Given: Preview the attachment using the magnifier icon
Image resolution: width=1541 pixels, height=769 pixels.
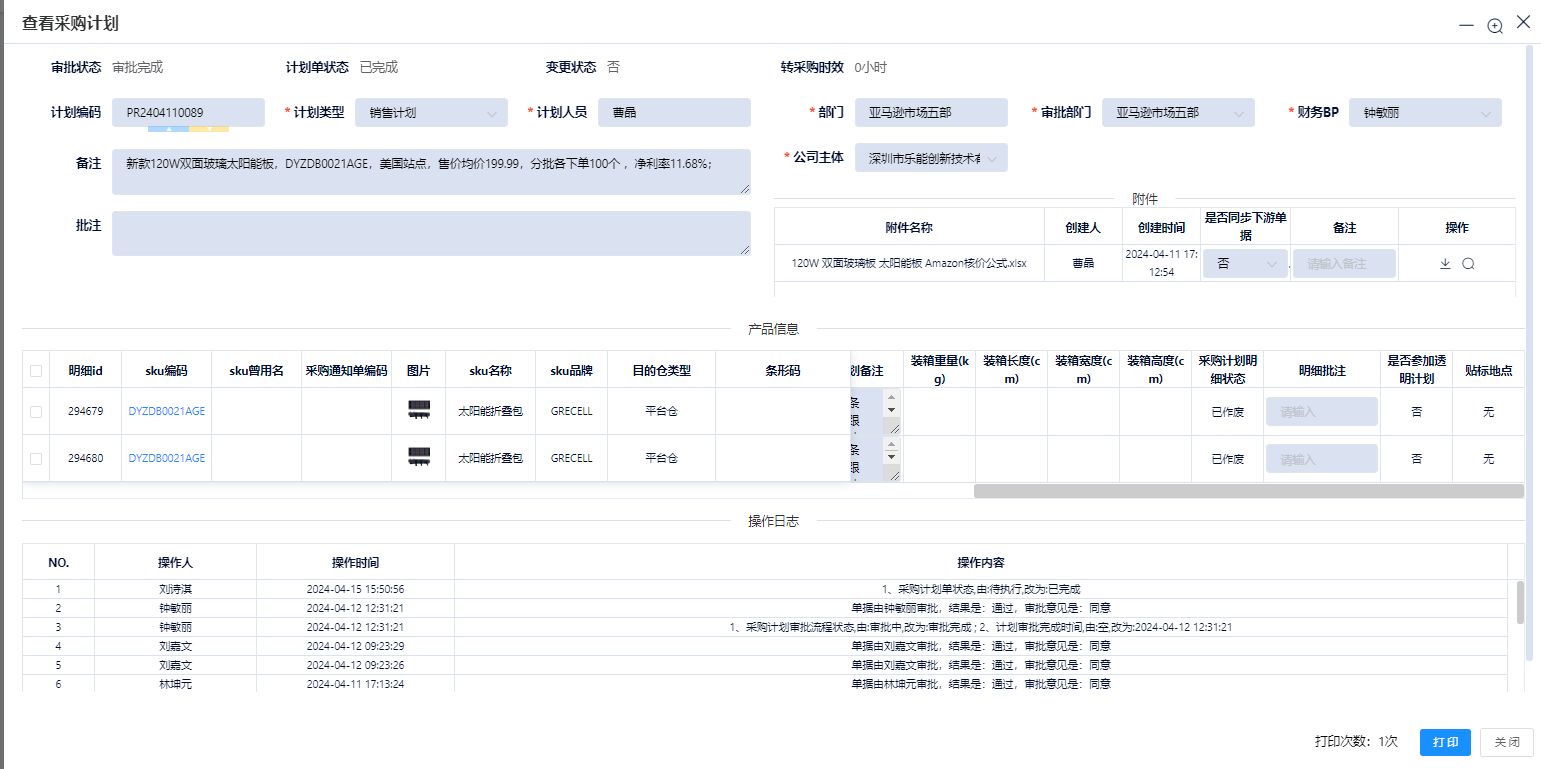Looking at the screenshot, I should [x=1468, y=263].
